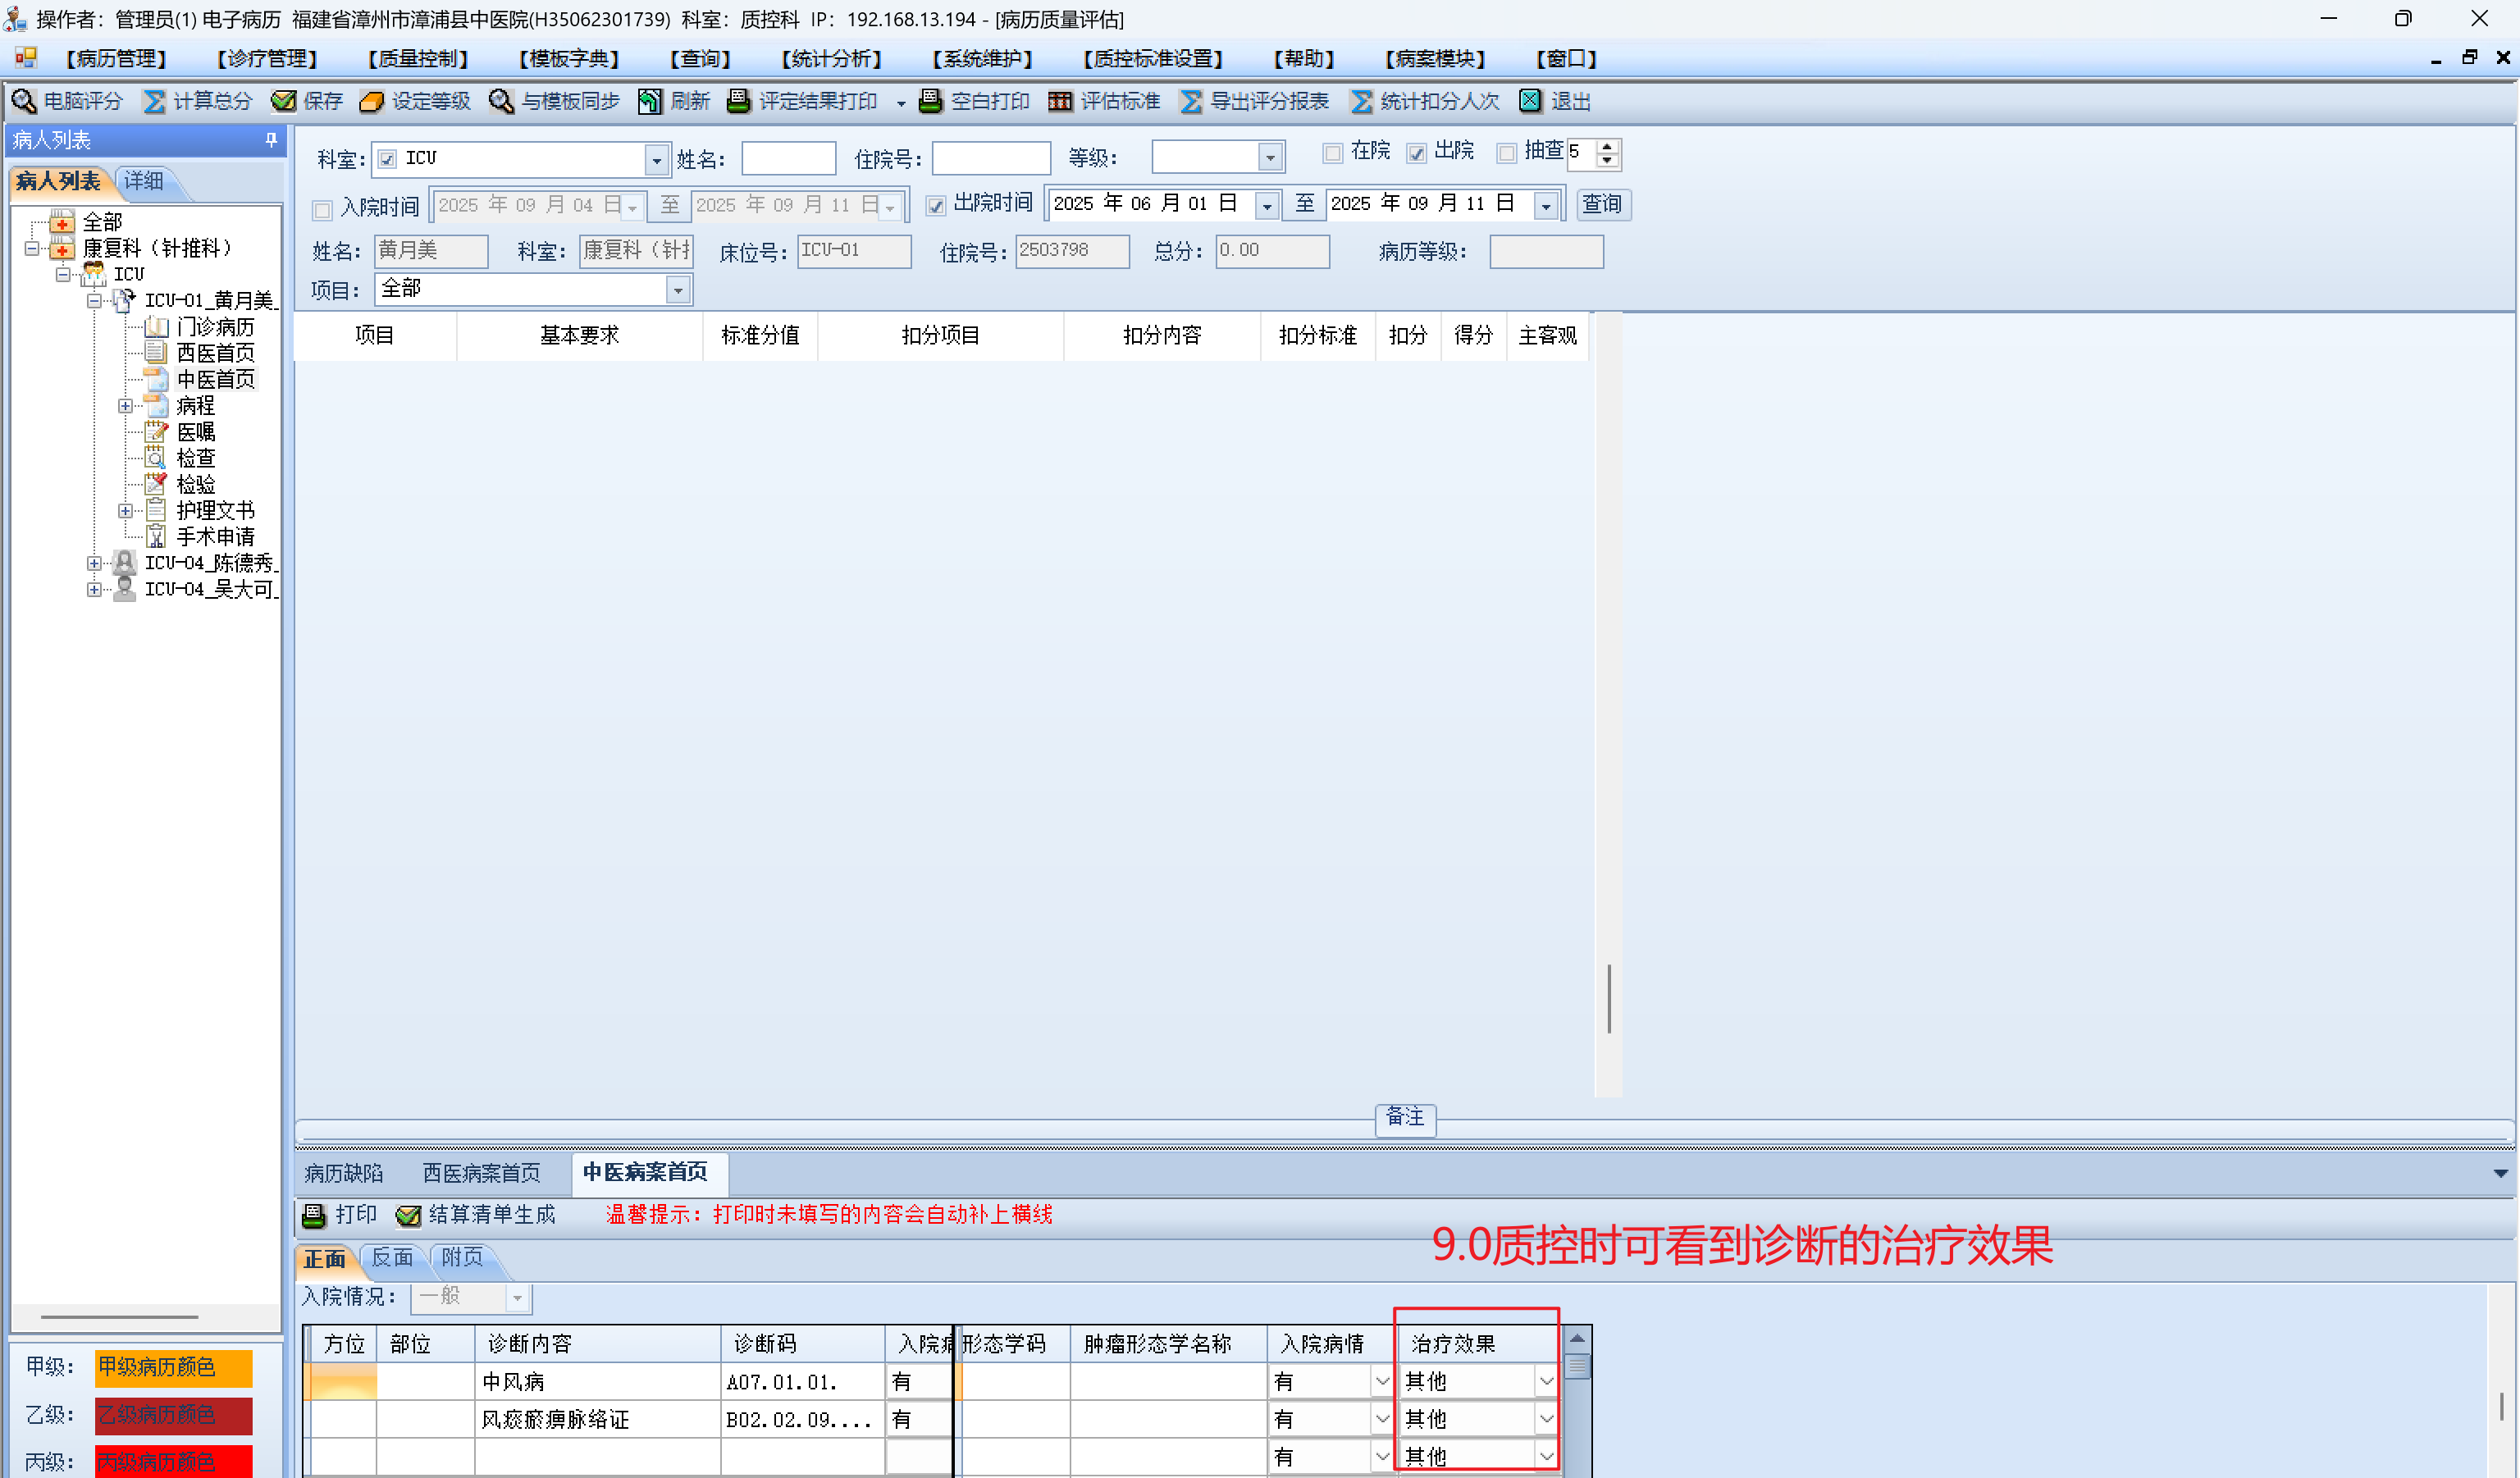Viewport: 2520px width, 1478px height.
Task: Click the 评定结果打印 printer icon
Action: 738,101
